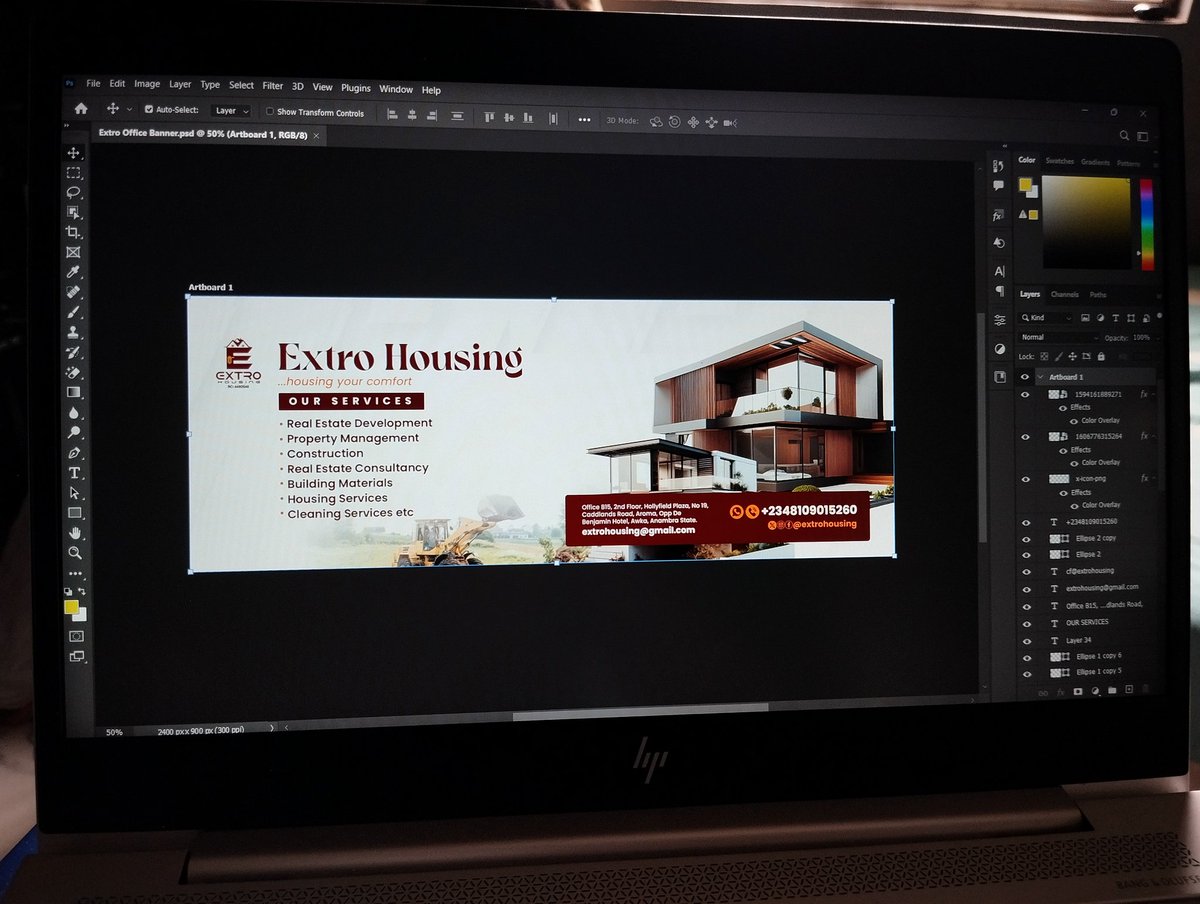Select the Object Selection tool
The width and height of the screenshot is (1200, 904).
tap(74, 212)
